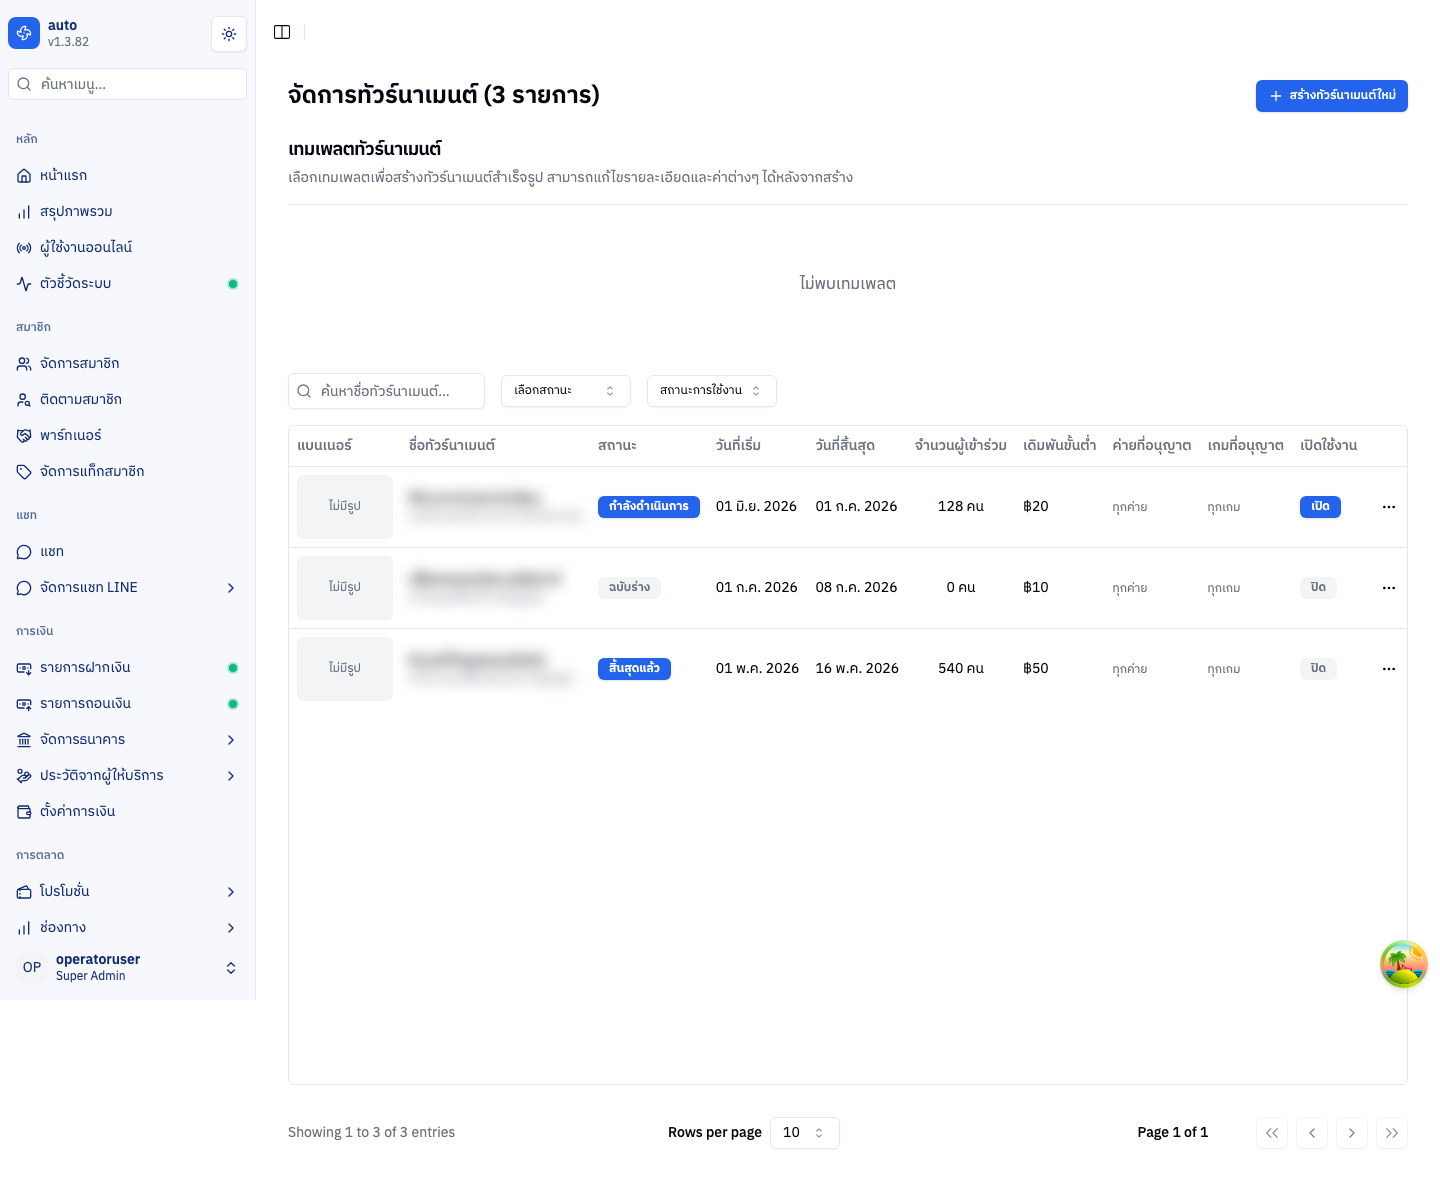
Task: Click the รายการฝากเงิน deposit icon
Action: (24, 667)
